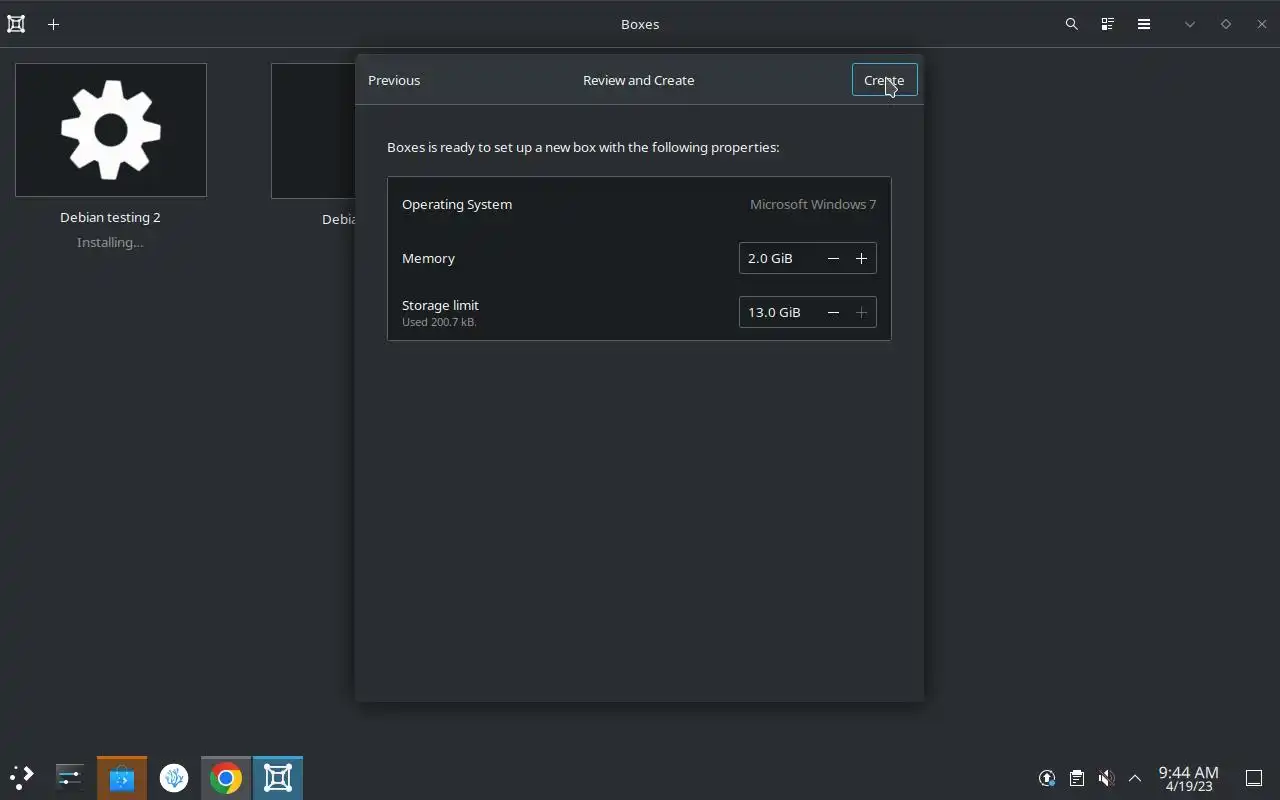
Task: Increase Storage limit with plus button
Action: (x=861, y=312)
